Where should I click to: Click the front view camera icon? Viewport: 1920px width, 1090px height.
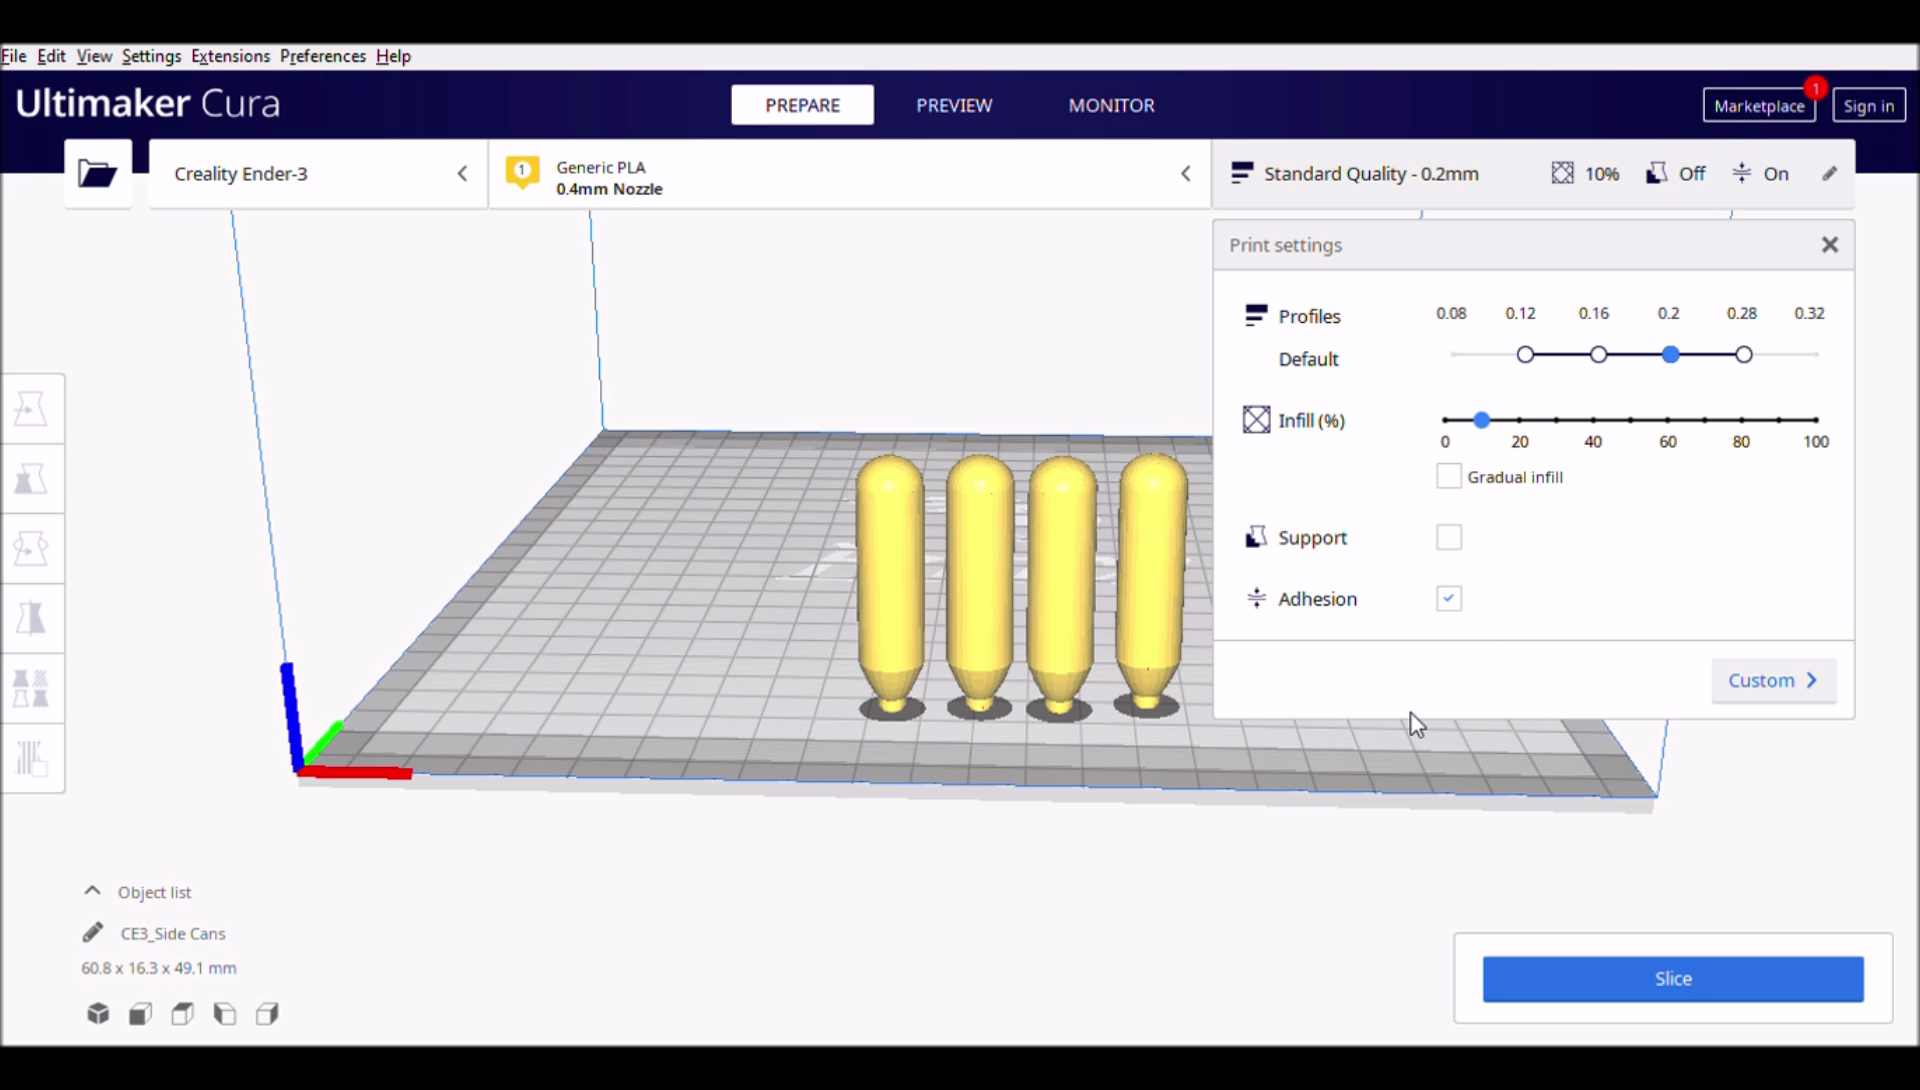tap(141, 1014)
